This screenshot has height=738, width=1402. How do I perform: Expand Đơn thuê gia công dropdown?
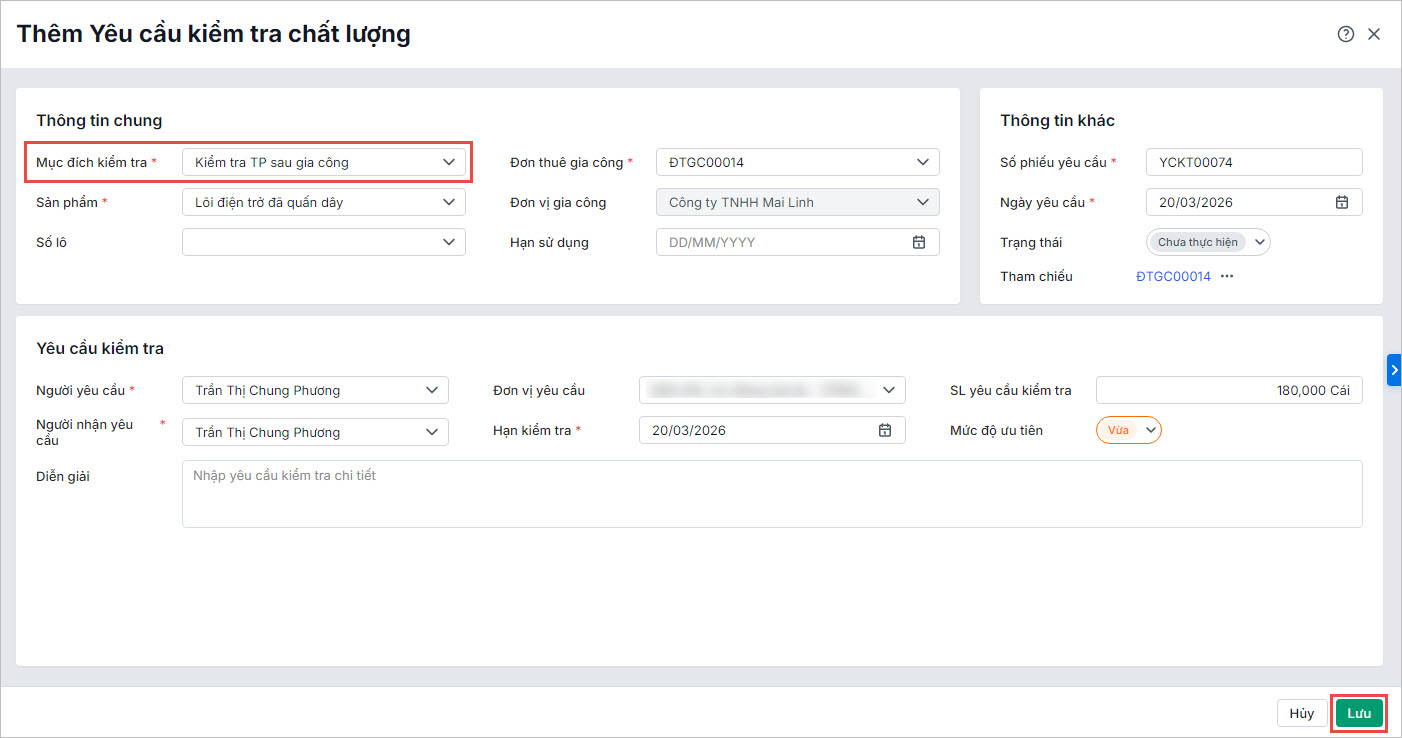[797, 162]
